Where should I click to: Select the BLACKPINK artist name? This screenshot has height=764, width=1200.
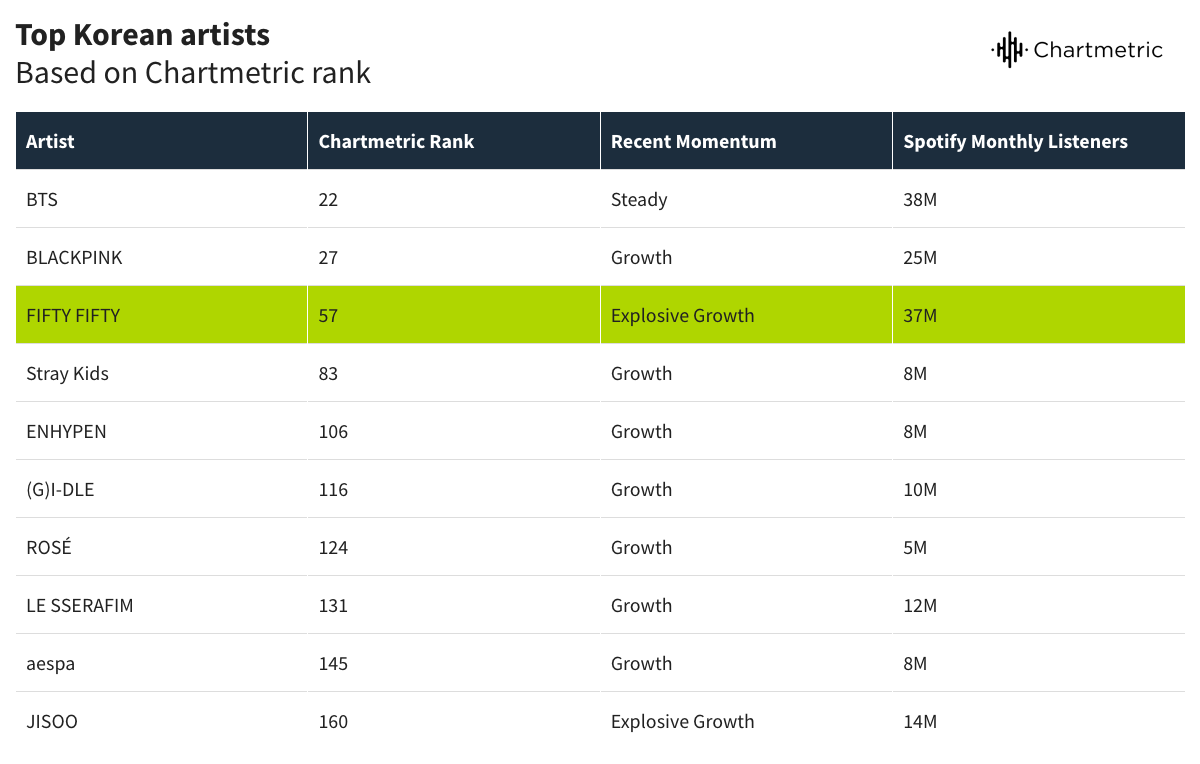[74, 257]
